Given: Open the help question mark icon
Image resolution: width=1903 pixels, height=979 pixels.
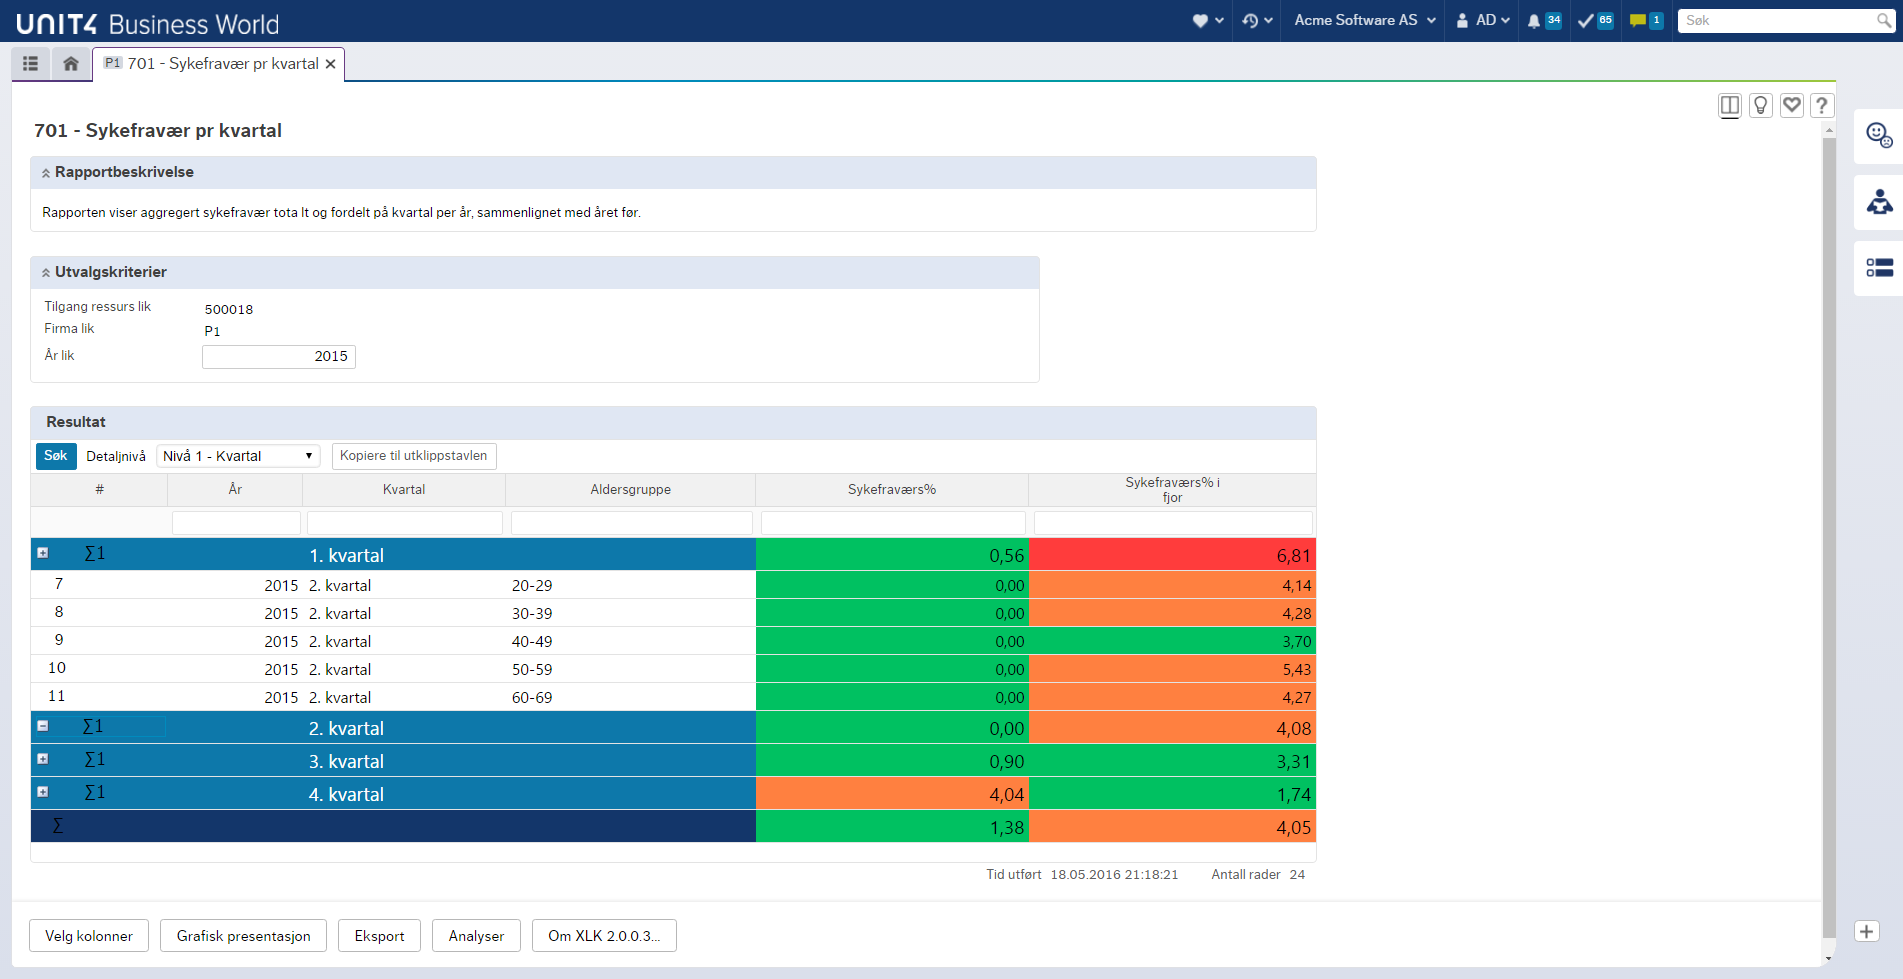Looking at the screenshot, I should (x=1822, y=105).
